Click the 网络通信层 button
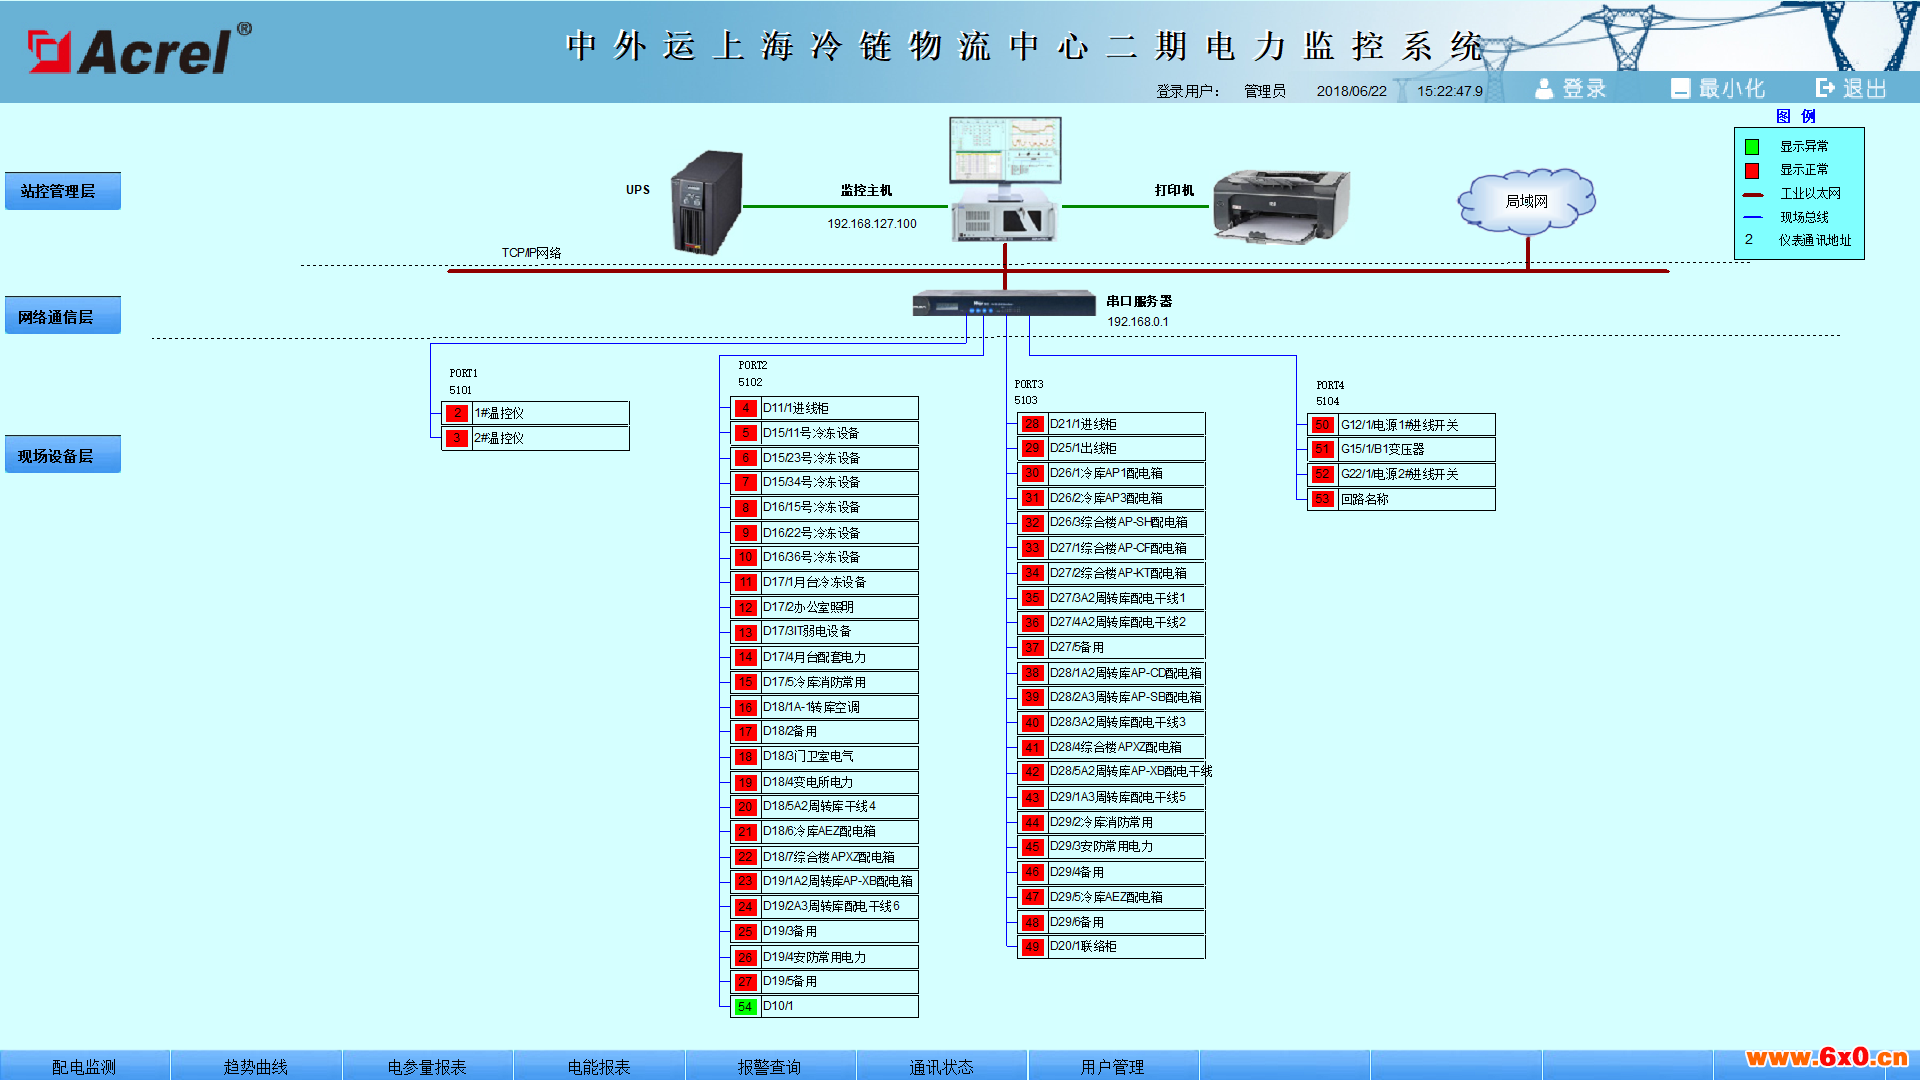Viewport: 1920px width, 1080px height. coord(63,316)
